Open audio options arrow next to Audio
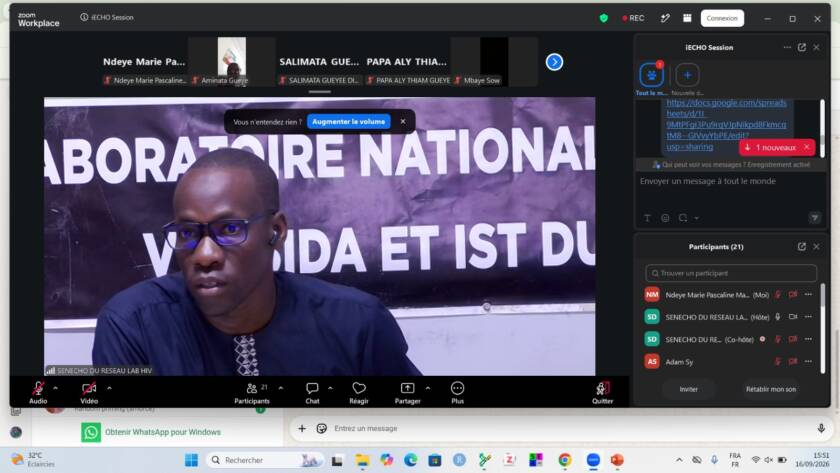This screenshot has width=840, height=473. tap(56, 388)
